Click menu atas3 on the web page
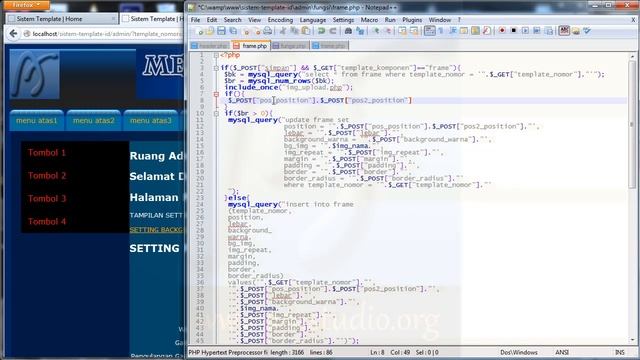The image size is (640, 360). pos(151,120)
